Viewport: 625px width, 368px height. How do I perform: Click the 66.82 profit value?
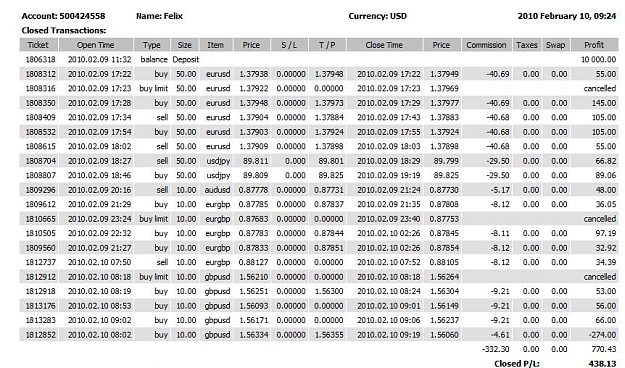pyautogui.click(x=606, y=161)
